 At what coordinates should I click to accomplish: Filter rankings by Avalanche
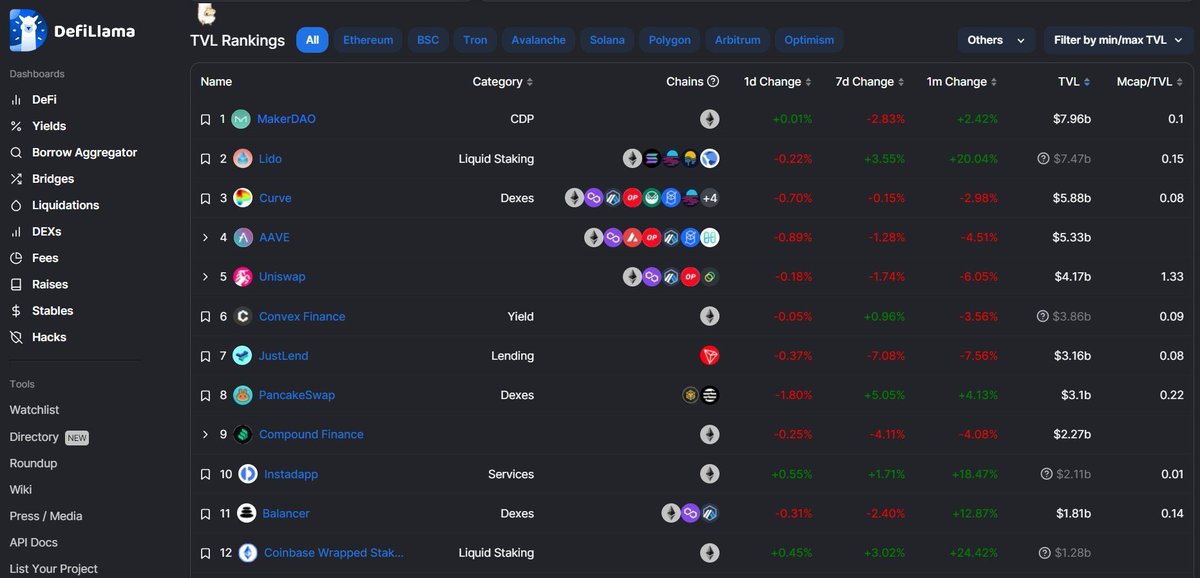[538, 40]
